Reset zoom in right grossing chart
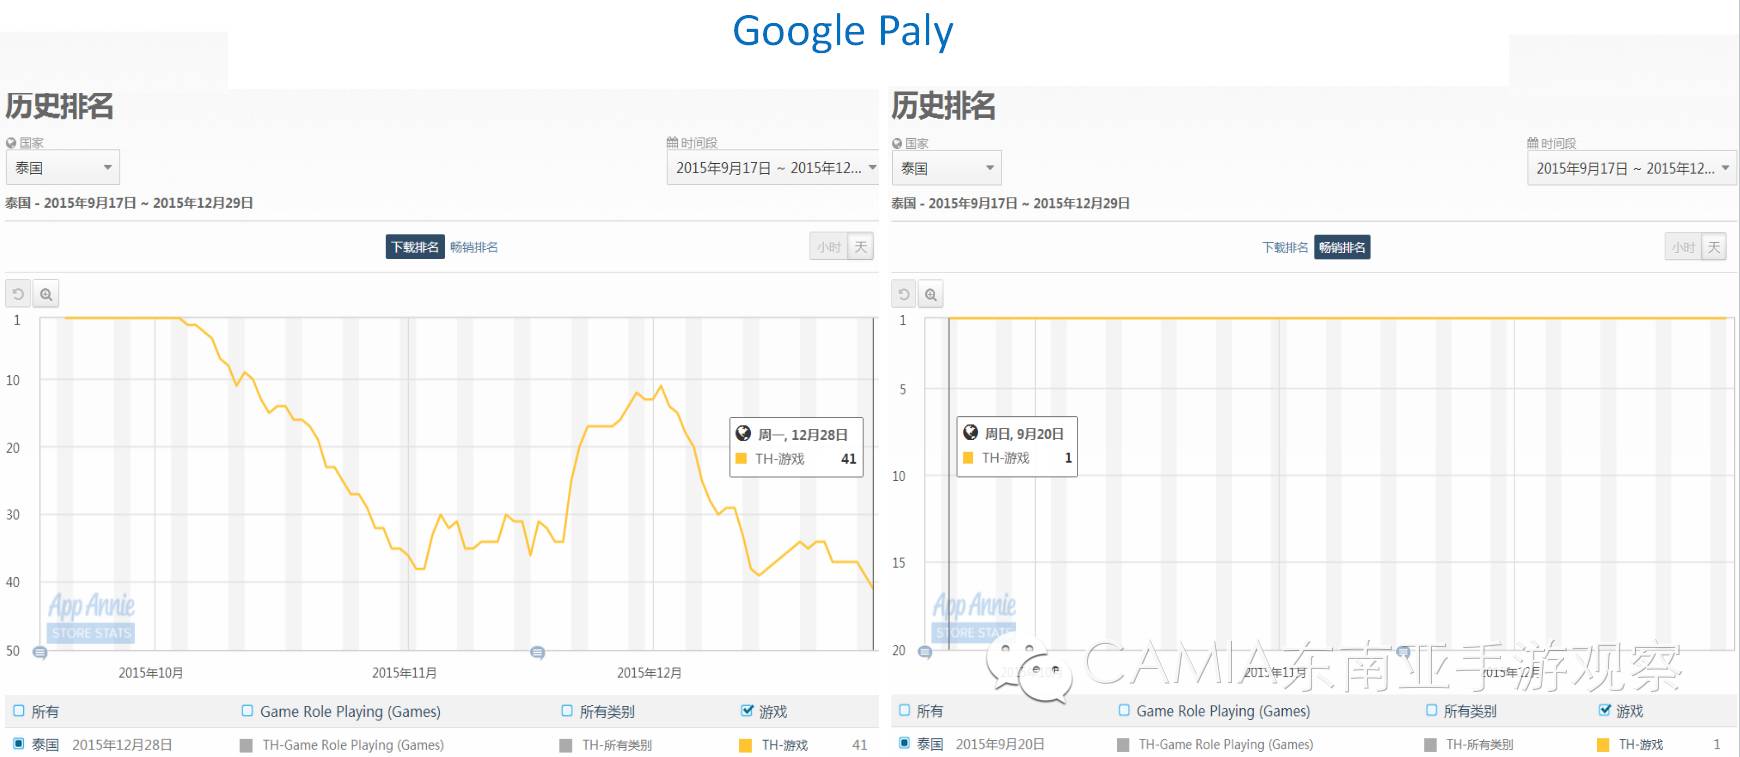Viewport: 1740px width, 757px height. 904,294
